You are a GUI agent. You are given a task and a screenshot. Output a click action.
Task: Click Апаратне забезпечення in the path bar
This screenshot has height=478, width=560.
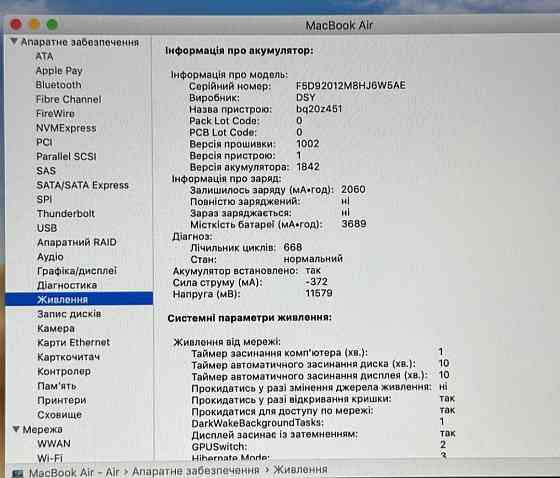coord(195,471)
